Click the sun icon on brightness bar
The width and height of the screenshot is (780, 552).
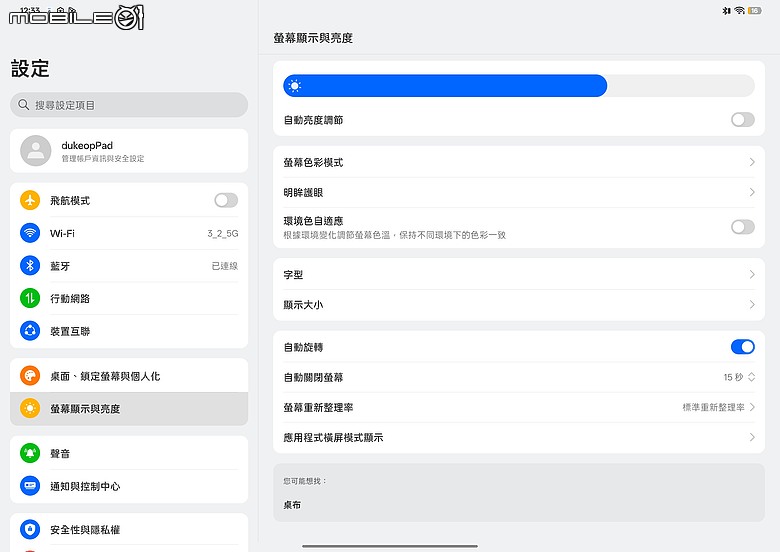pos(294,86)
